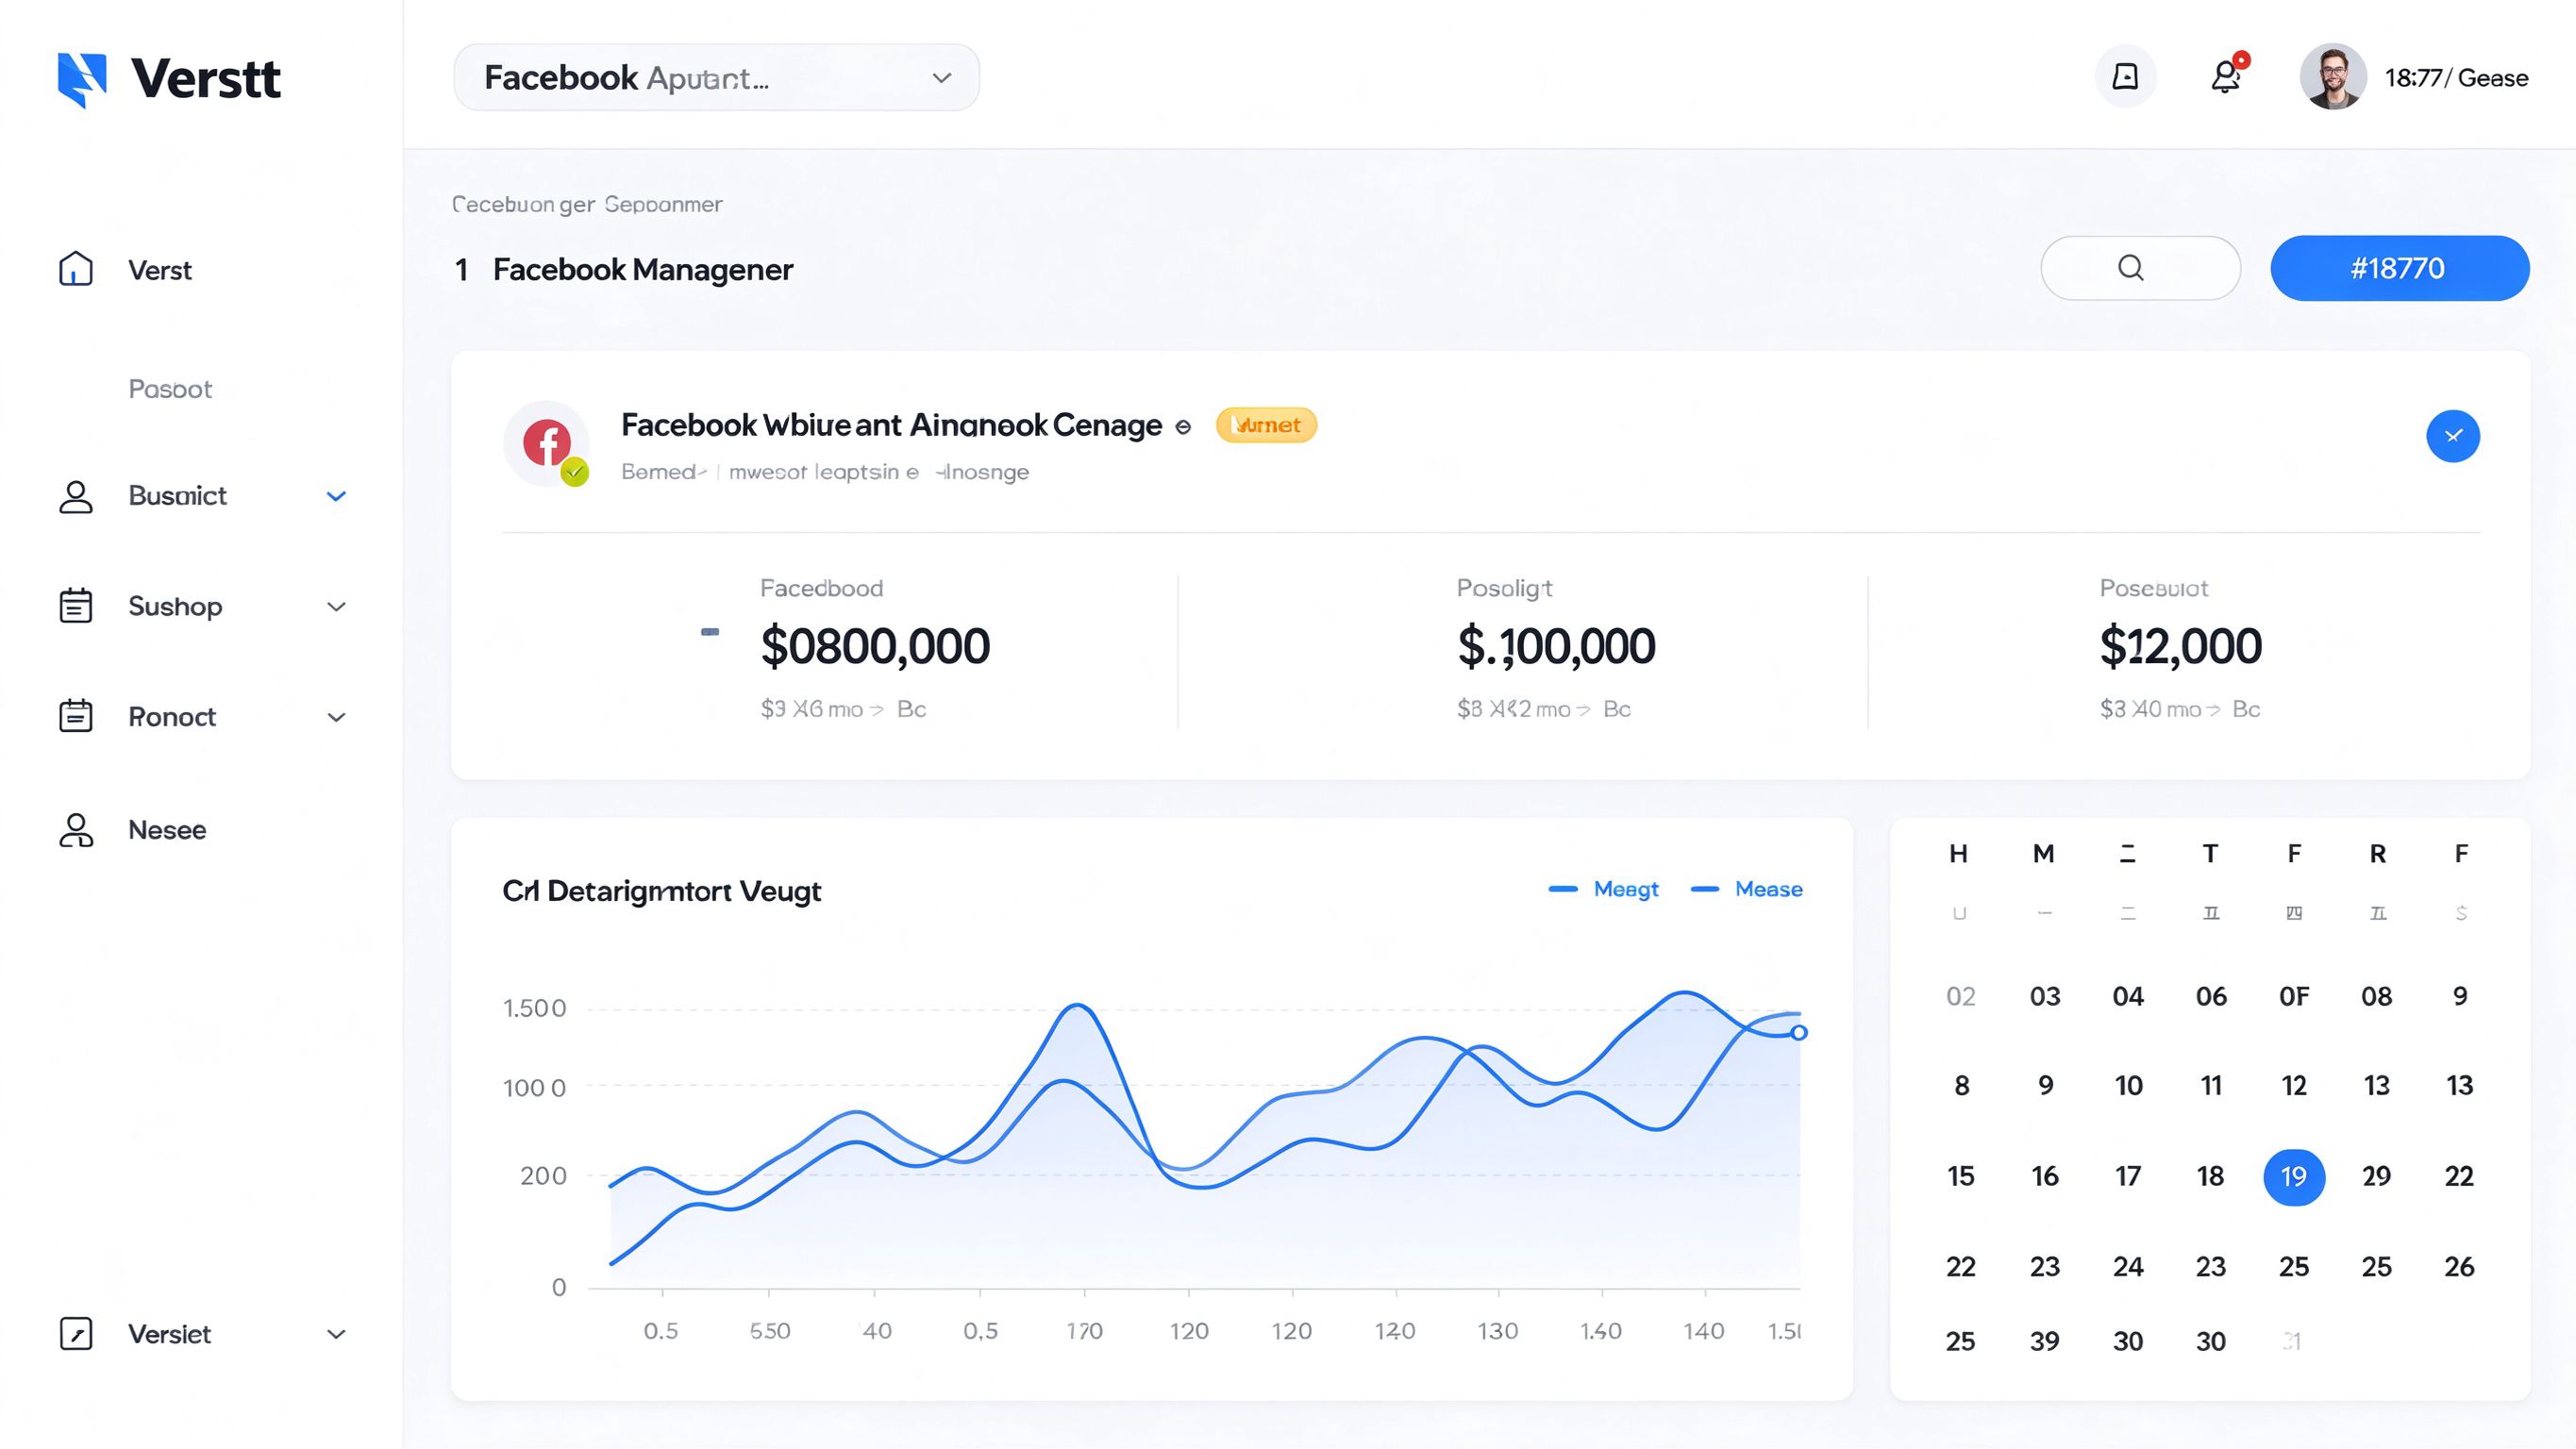Select Pasoot in the sidebar

[x=170, y=389]
